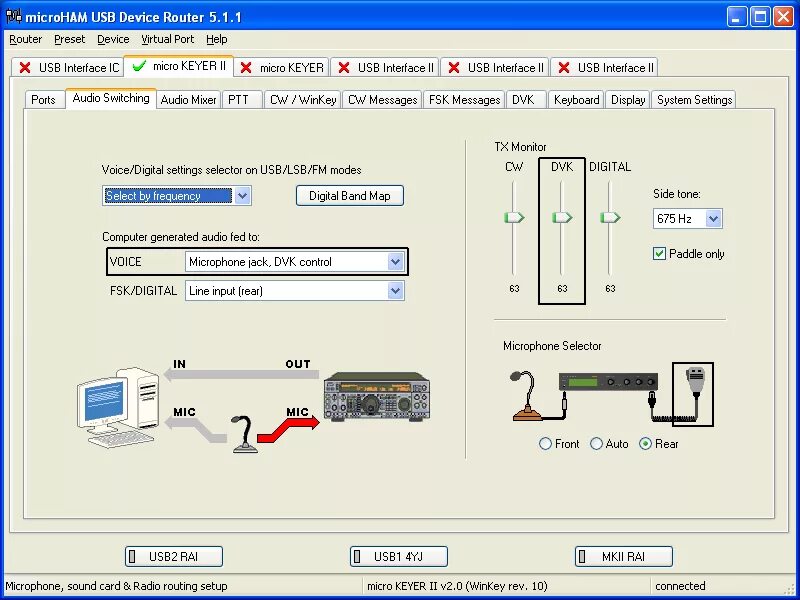The height and width of the screenshot is (600, 800).
Task: Click the indicator on USB1 4YJ button
Action: coord(357,556)
